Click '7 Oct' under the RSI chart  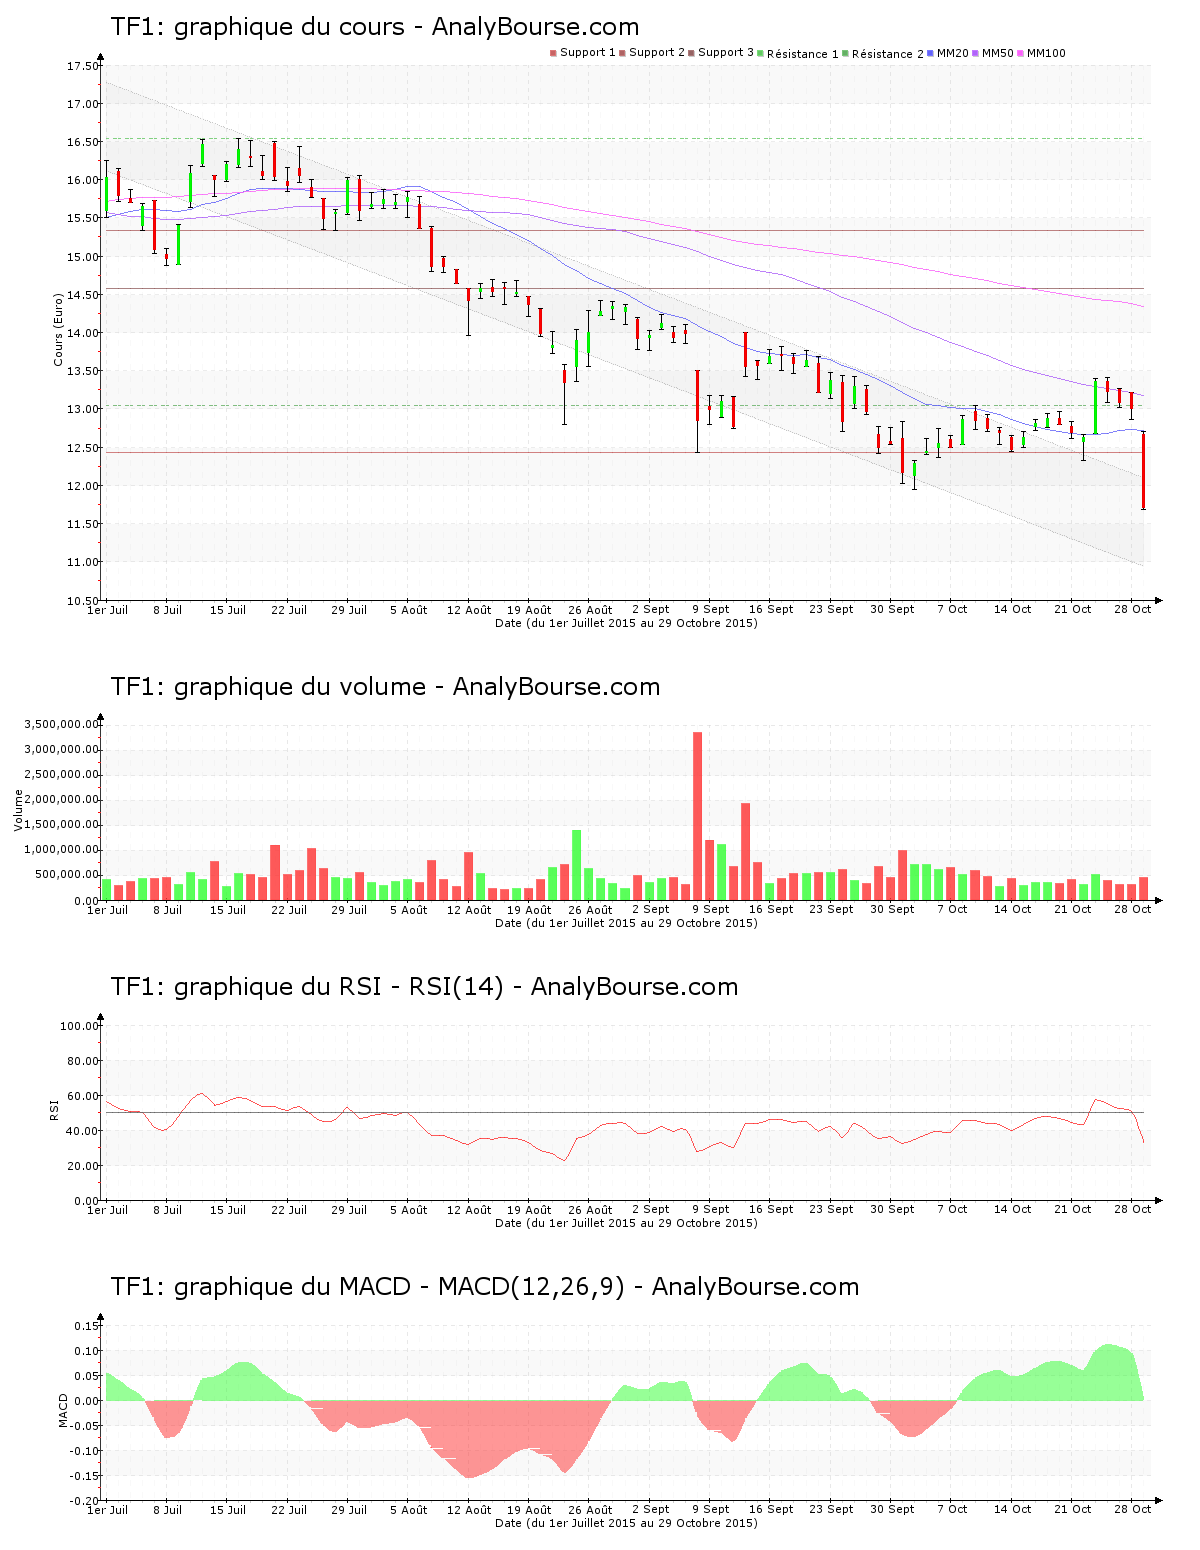point(952,1209)
